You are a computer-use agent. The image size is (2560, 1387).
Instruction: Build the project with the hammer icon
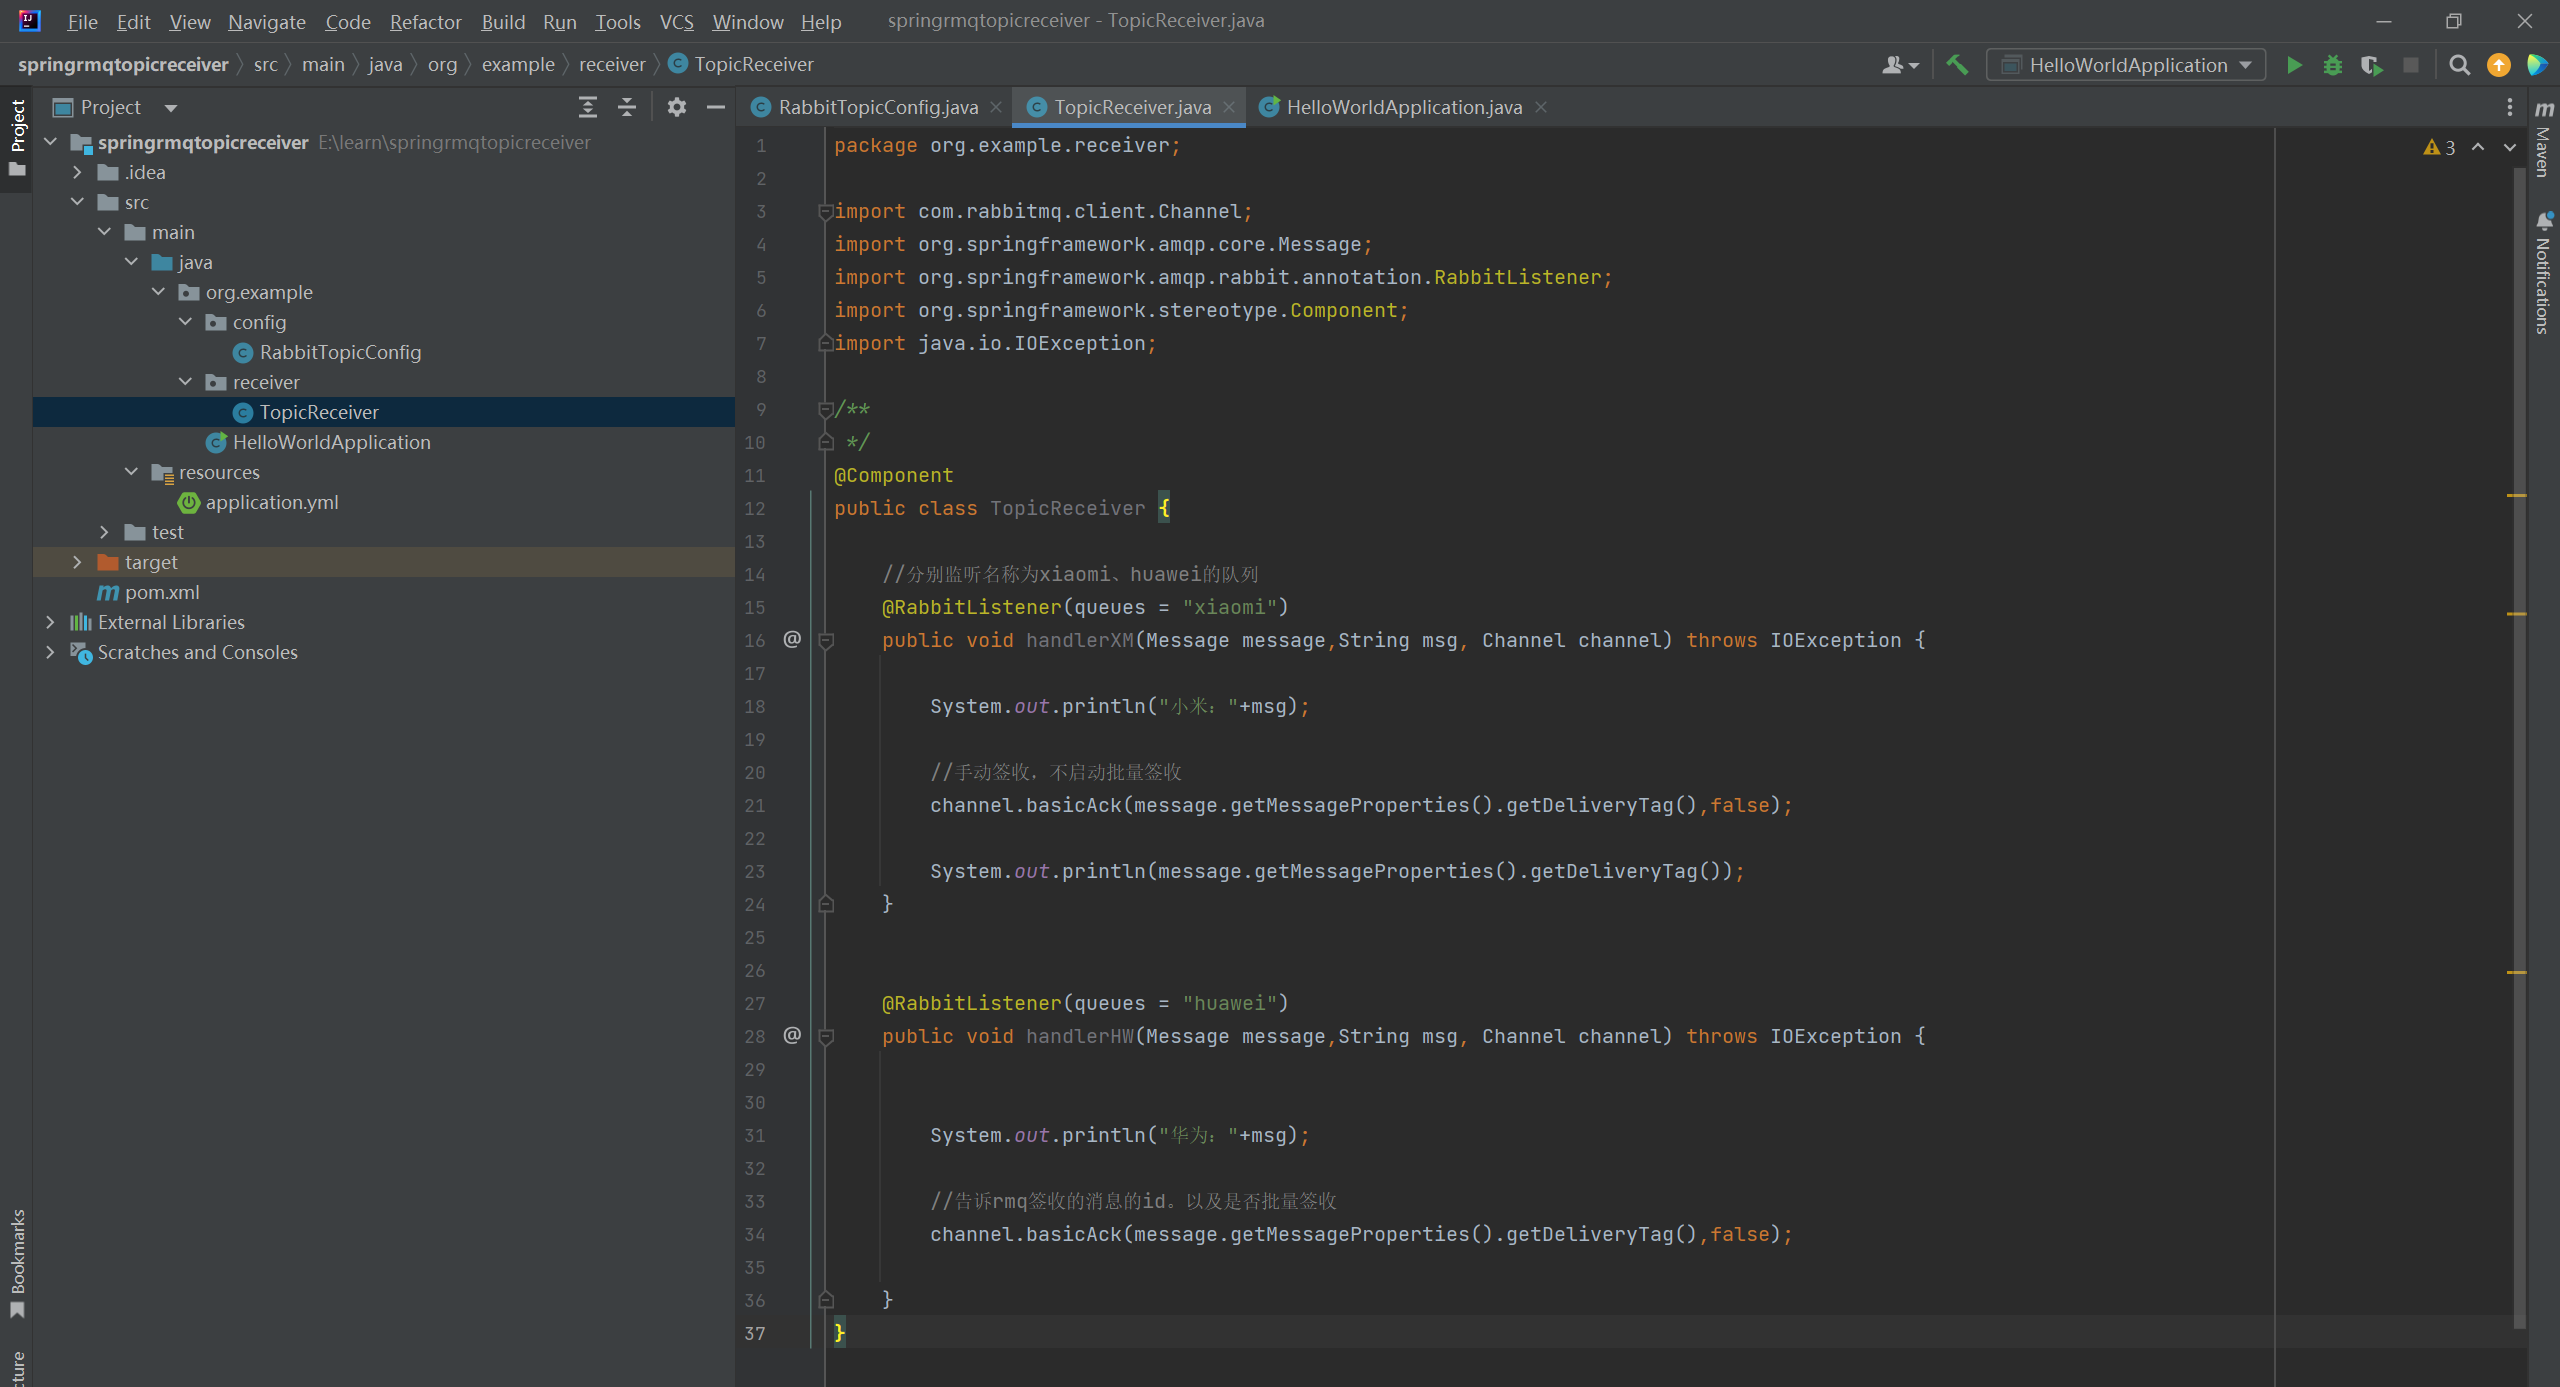pos(1957,65)
